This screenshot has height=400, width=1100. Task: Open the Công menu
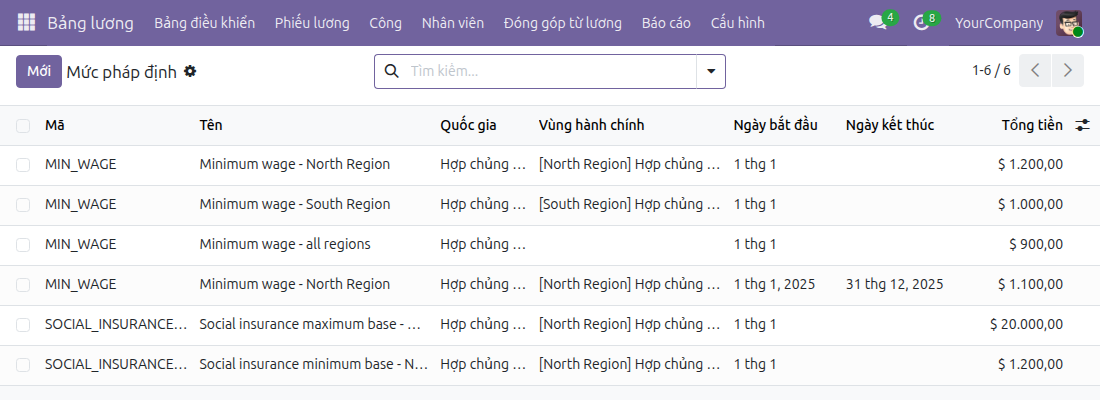(x=385, y=23)
